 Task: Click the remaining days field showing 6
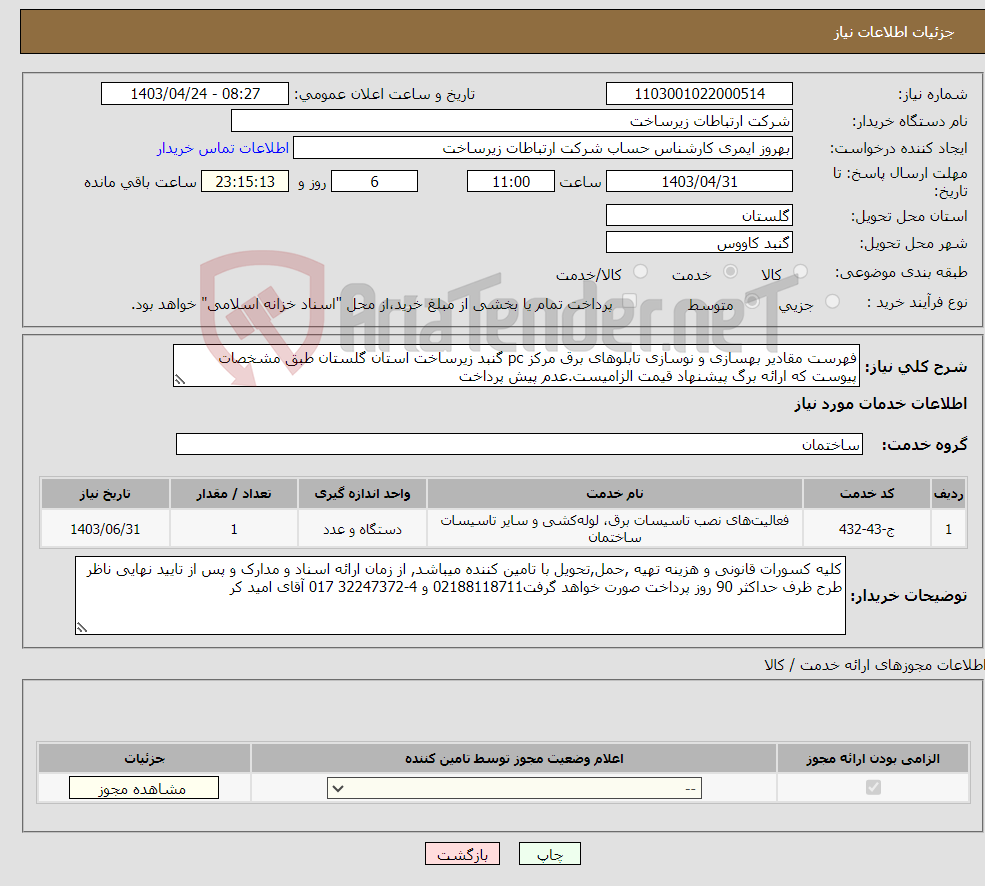(x=374, y=182)
